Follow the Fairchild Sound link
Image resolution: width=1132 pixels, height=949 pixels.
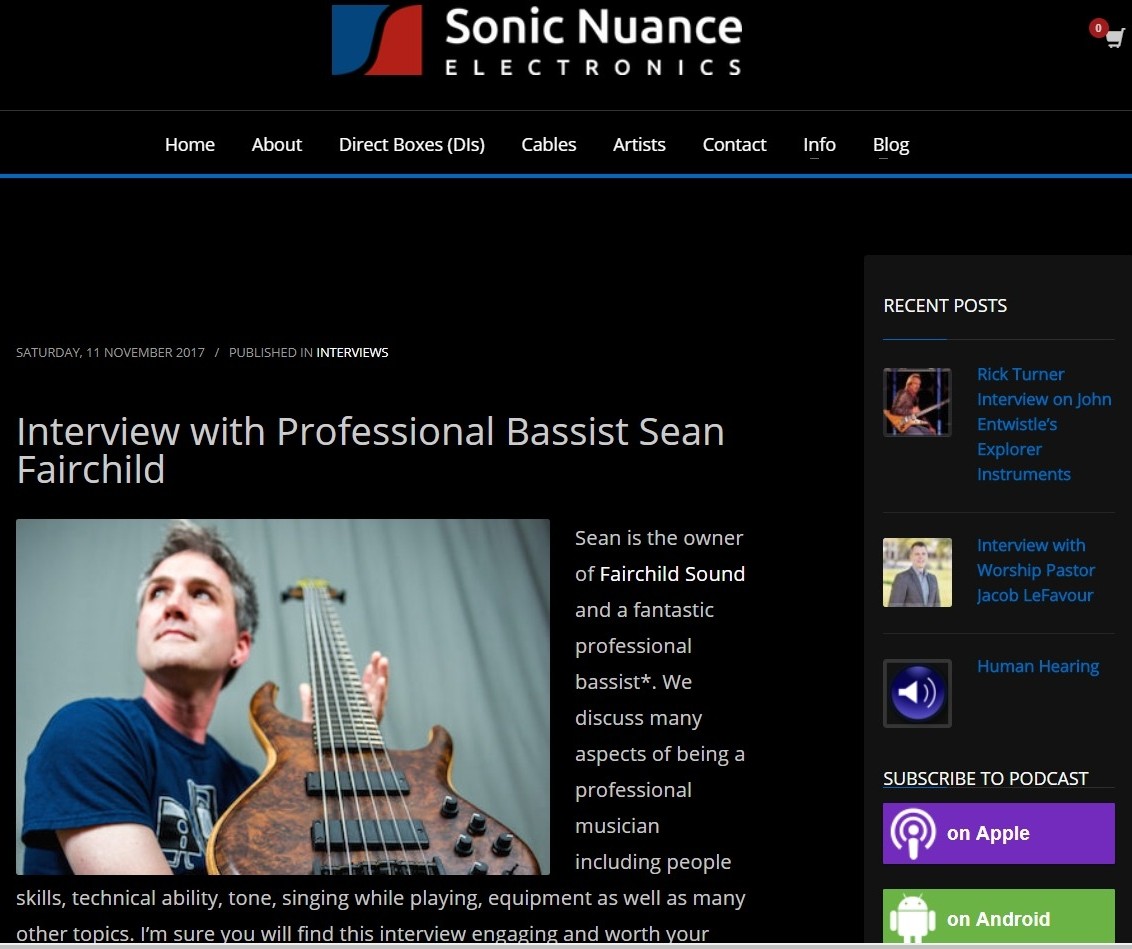[x=673, y=574]
